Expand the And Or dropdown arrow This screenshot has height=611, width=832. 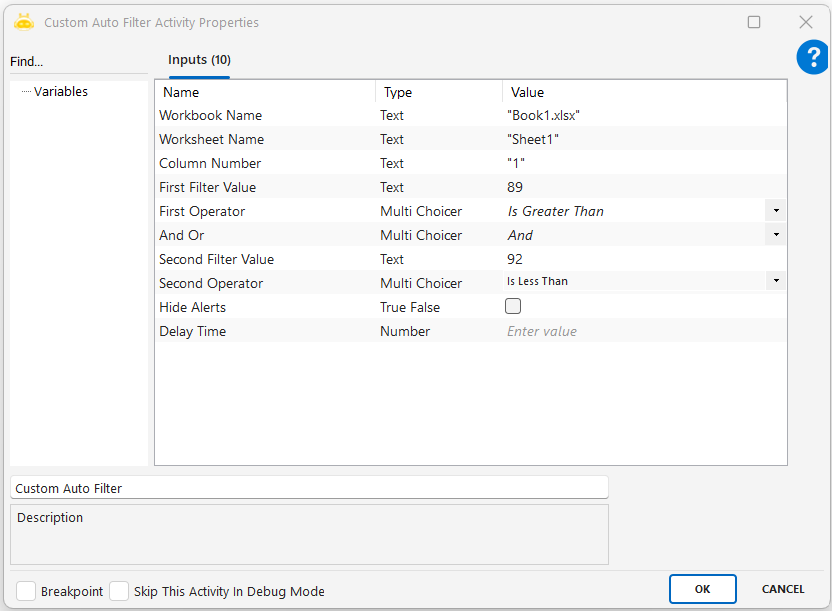(776, 235)
